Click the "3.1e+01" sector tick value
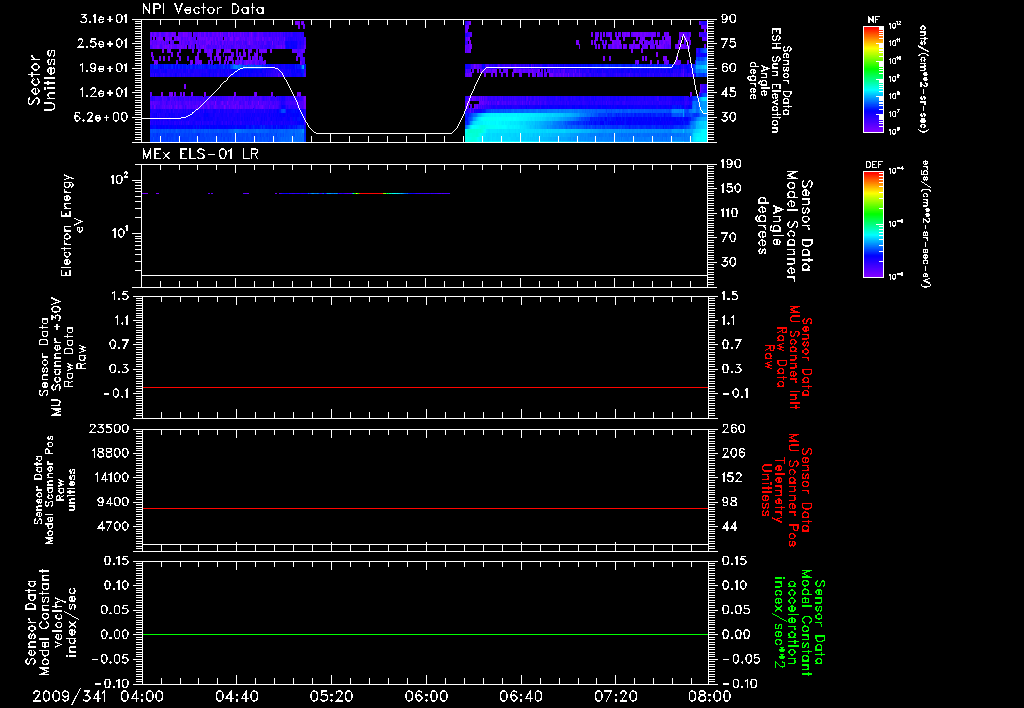 point(104,18)
